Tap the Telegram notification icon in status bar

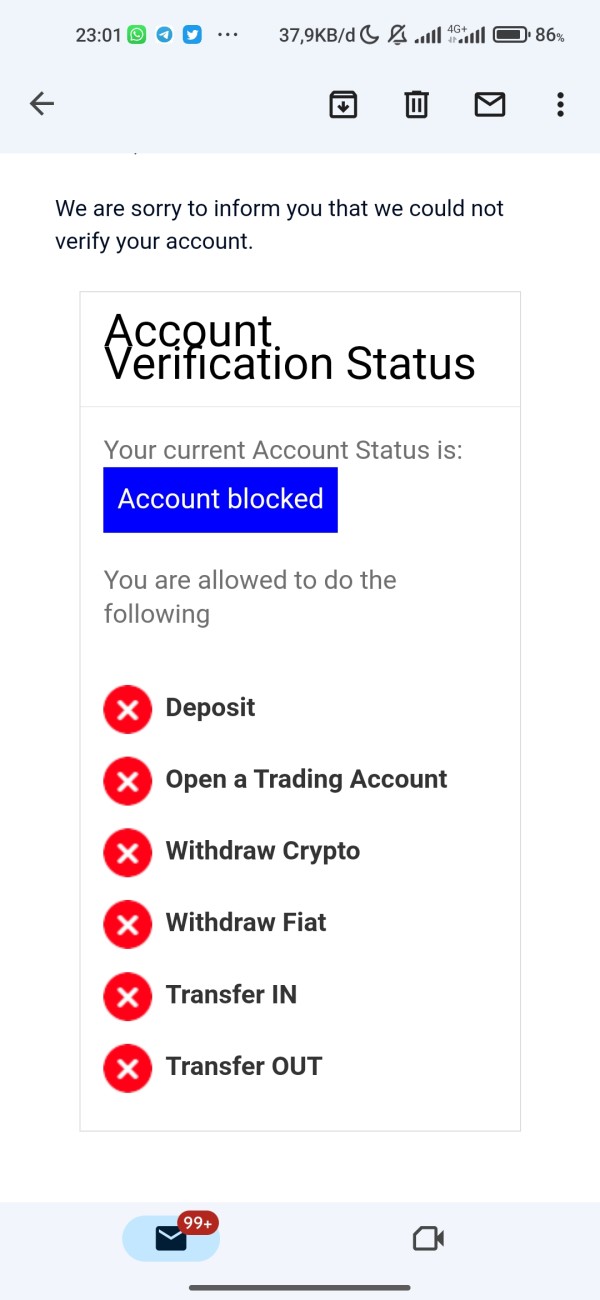pyautogui.click(x=165, y=35)
